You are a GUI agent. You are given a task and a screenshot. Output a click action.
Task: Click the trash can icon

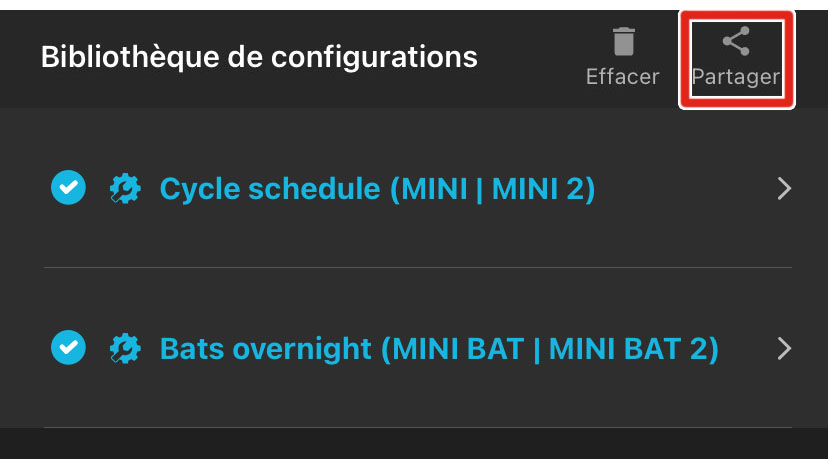point(623,42)
